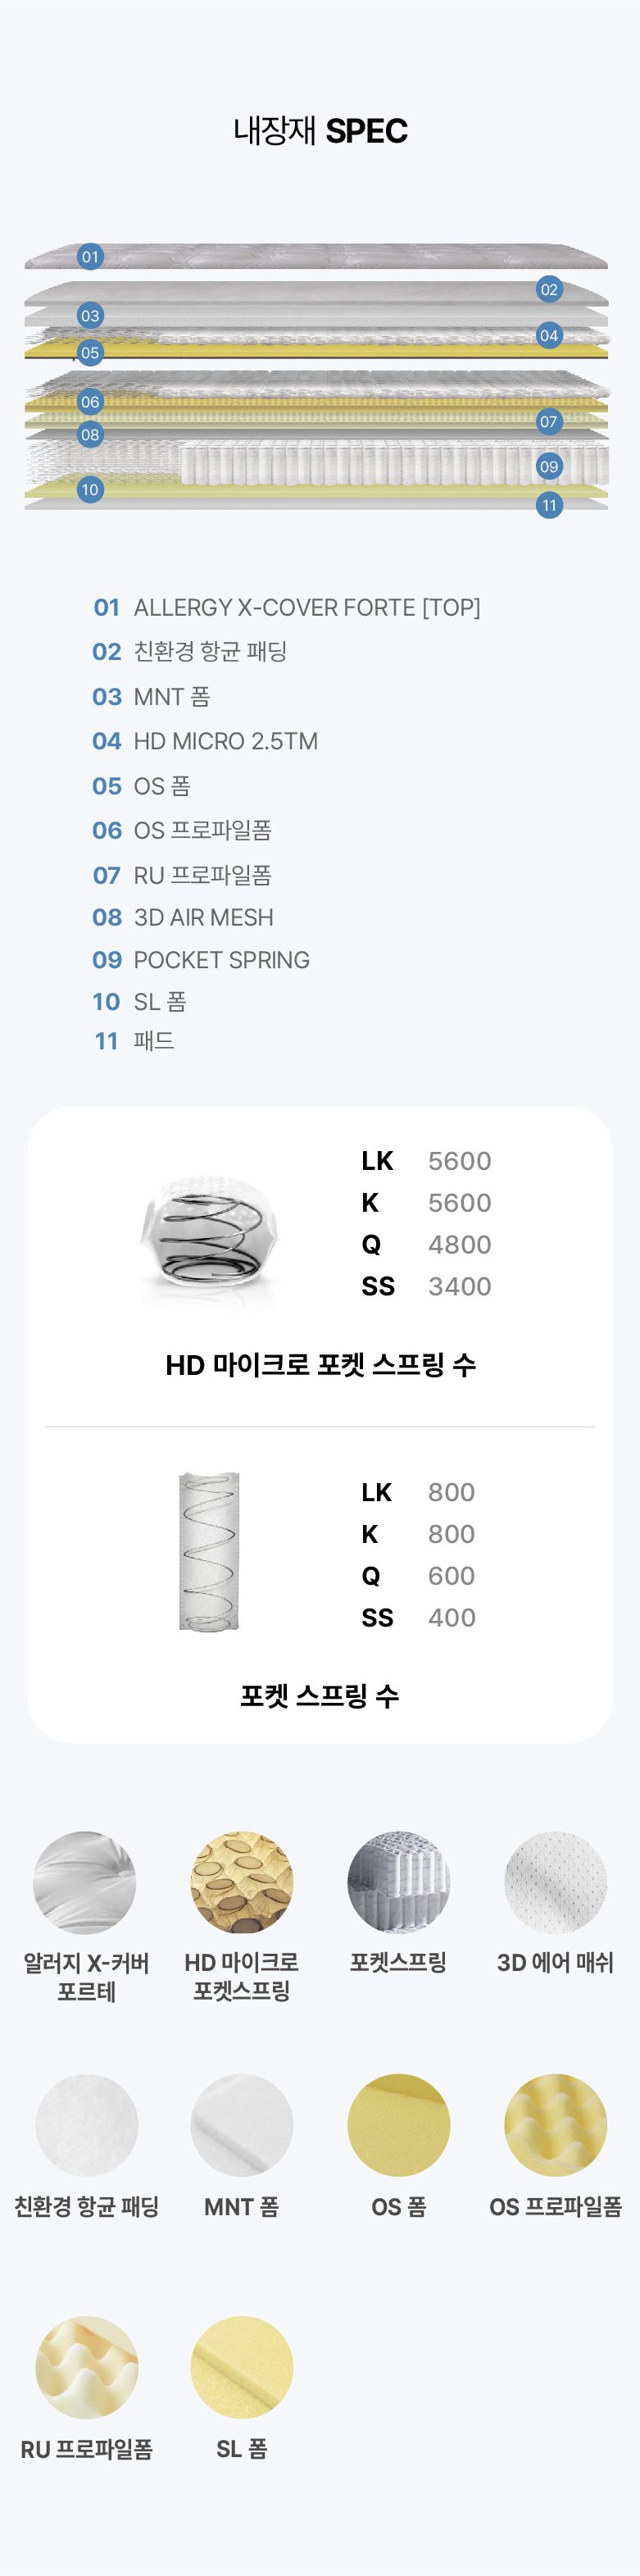640x2576 pixels.
Task: Tap the 09 pocket spring marker
Action: 549,466
